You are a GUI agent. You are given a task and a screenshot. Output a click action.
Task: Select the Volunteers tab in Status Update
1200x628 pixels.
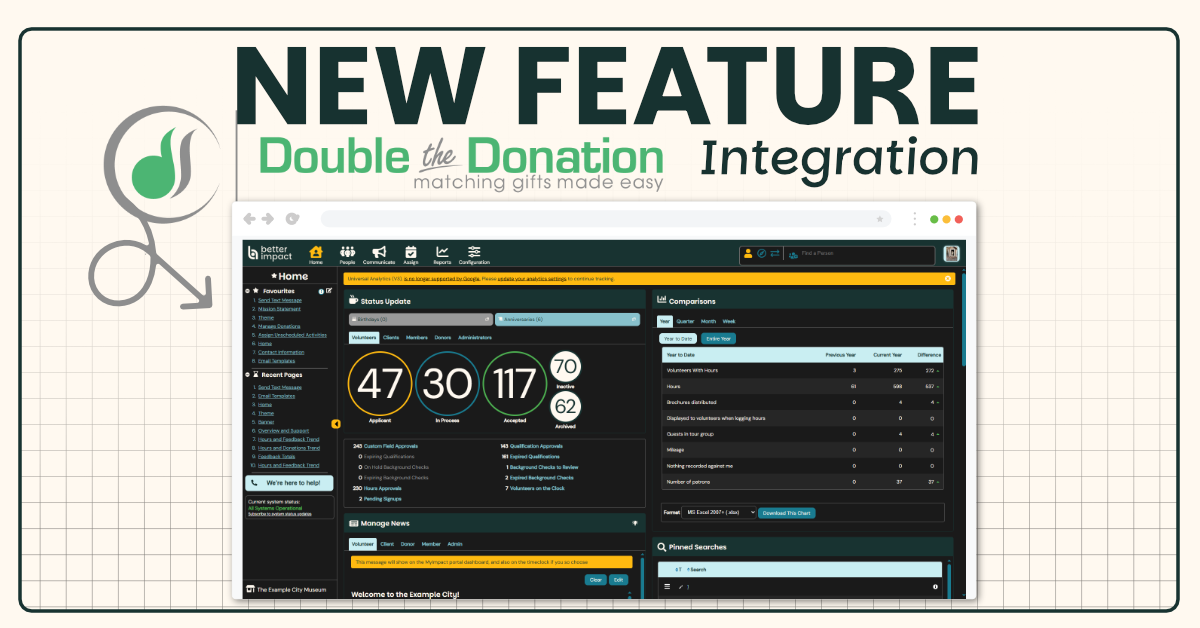click(x=363, y=338)
